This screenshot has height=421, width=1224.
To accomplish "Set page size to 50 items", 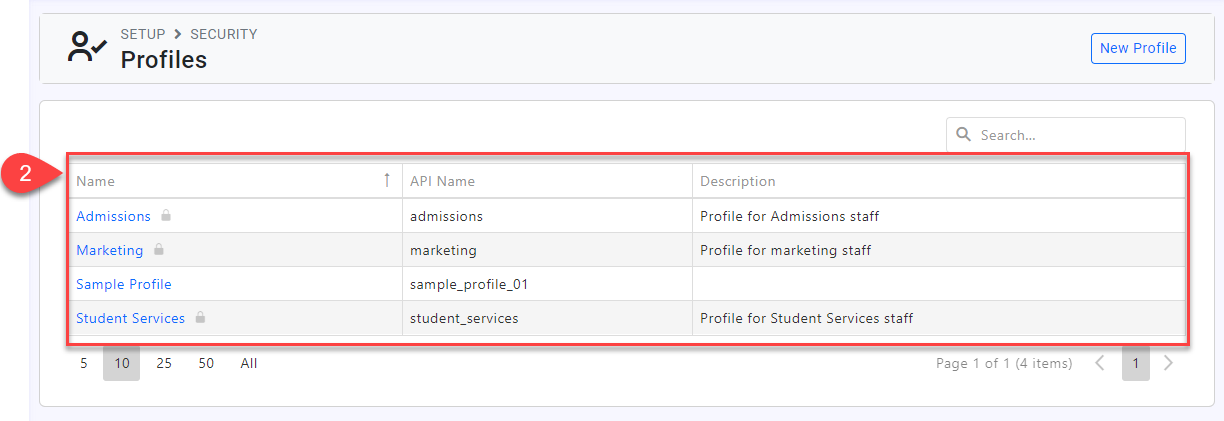I will 206,363.
